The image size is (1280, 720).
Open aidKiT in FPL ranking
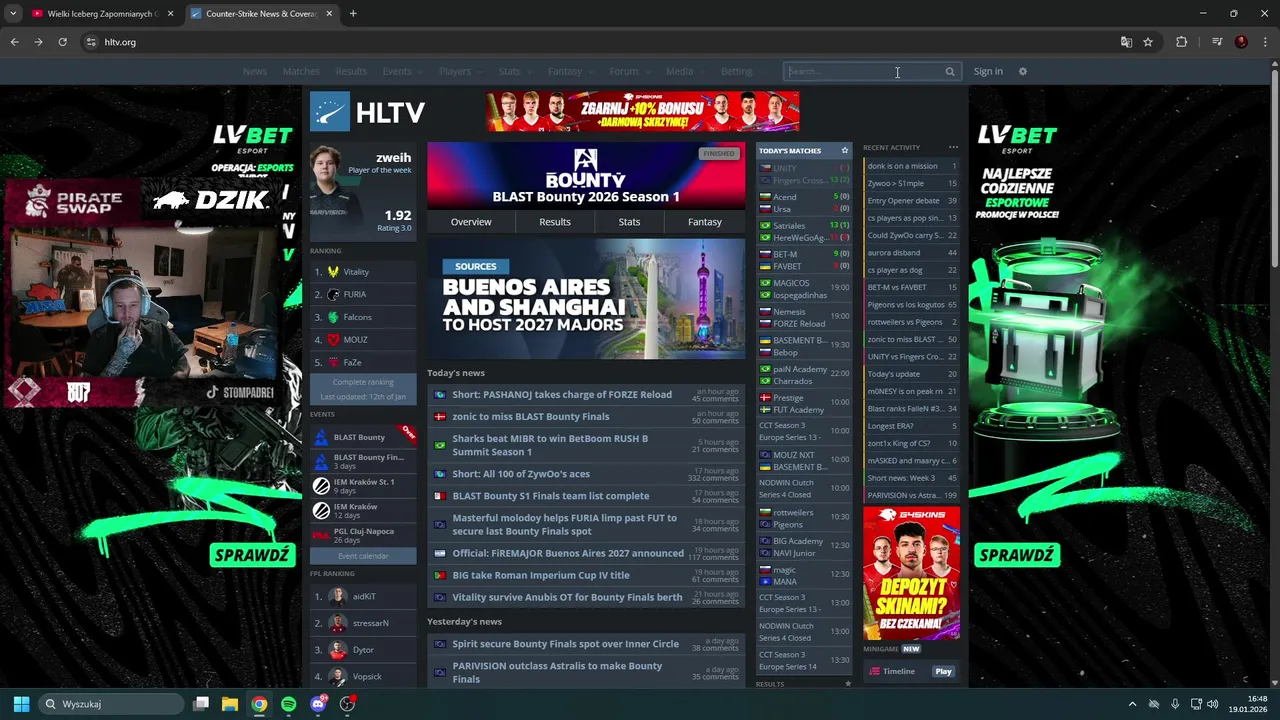point(363,597)
